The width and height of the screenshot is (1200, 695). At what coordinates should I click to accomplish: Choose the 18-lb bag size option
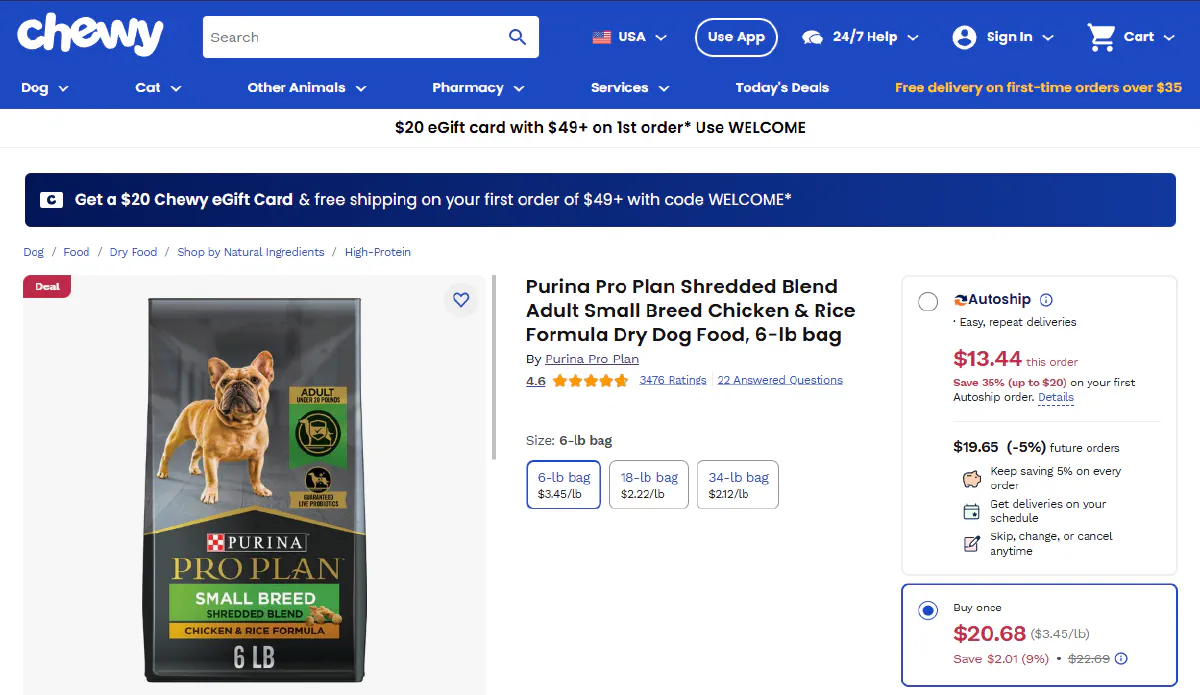click(x=649, y=485)
